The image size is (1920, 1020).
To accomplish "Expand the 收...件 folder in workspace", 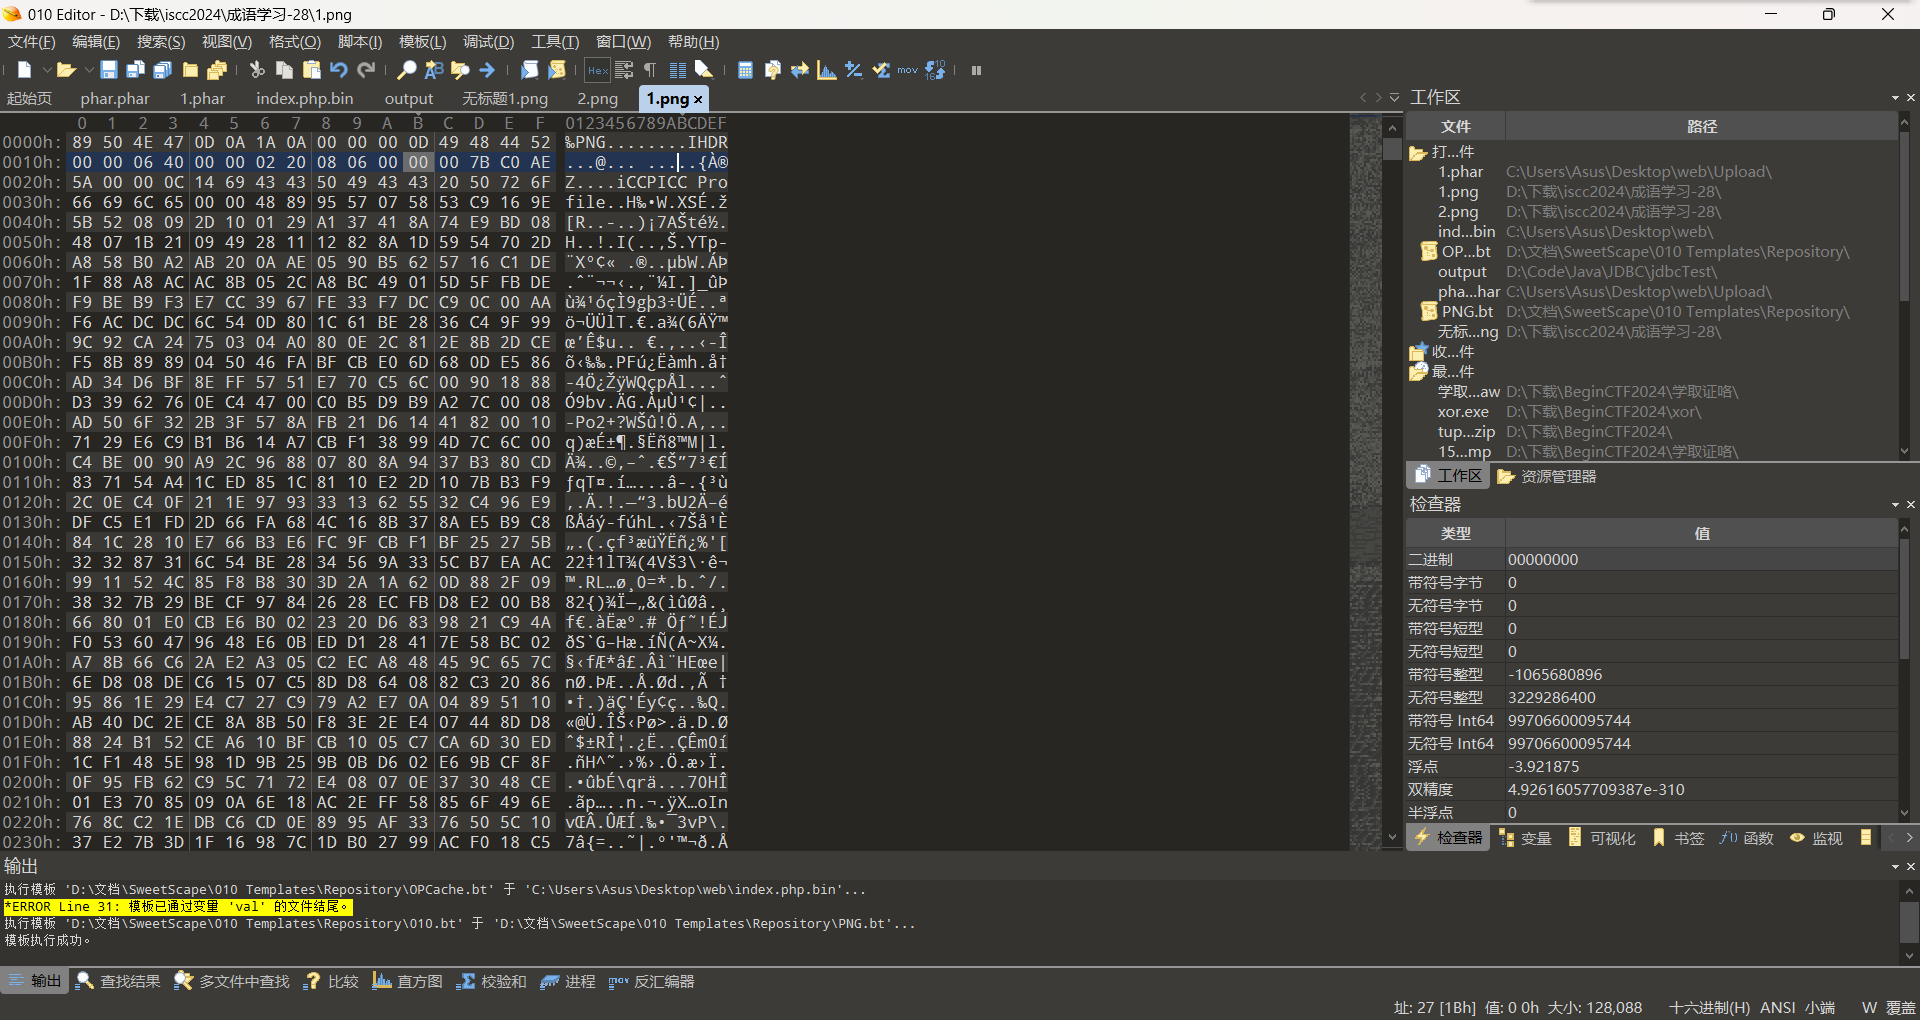I will 1417,352.
